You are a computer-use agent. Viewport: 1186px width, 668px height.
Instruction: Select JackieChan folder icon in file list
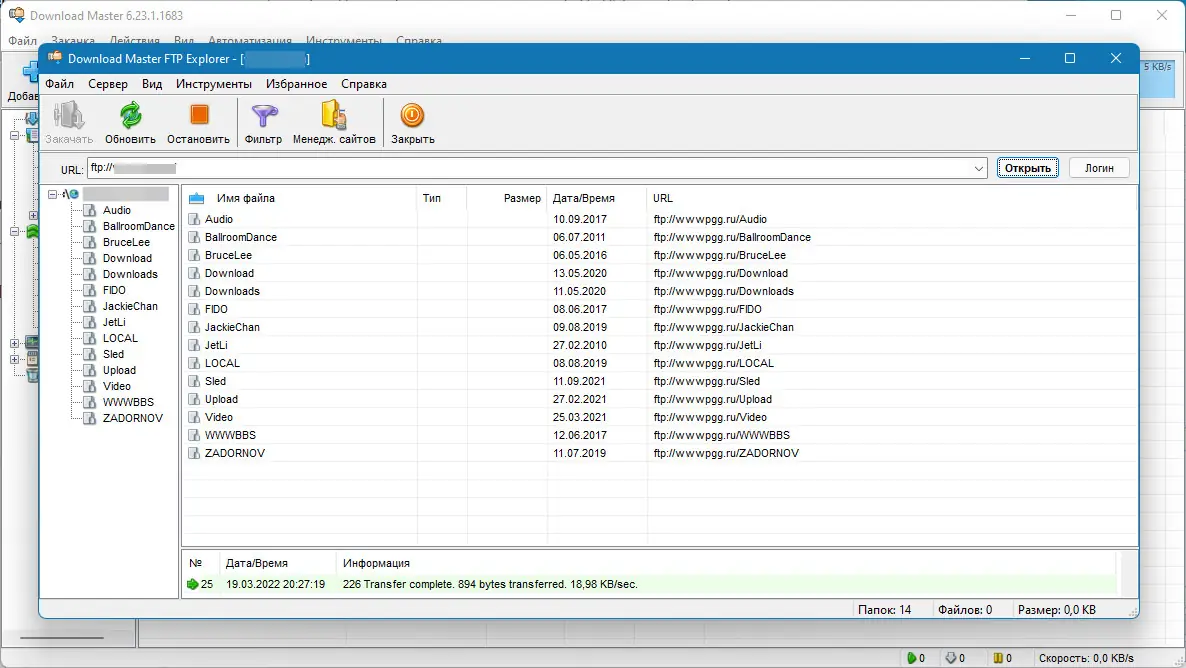click(194, 328)
